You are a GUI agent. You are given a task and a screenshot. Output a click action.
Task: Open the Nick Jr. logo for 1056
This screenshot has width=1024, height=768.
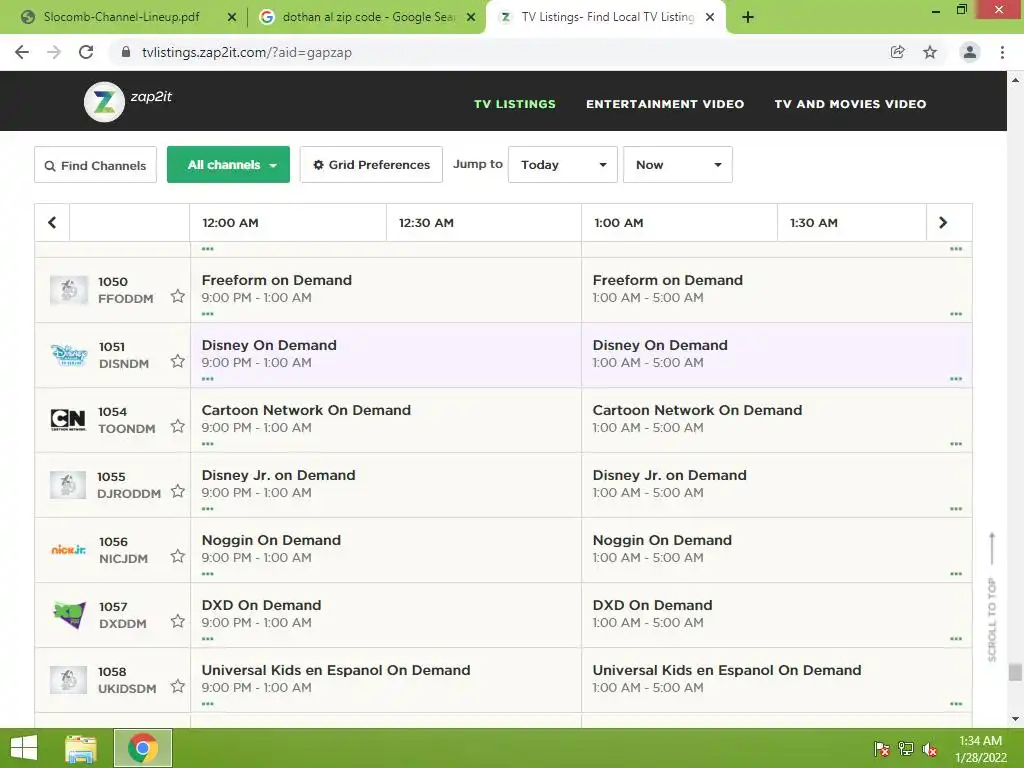click(x=69, y=550)
